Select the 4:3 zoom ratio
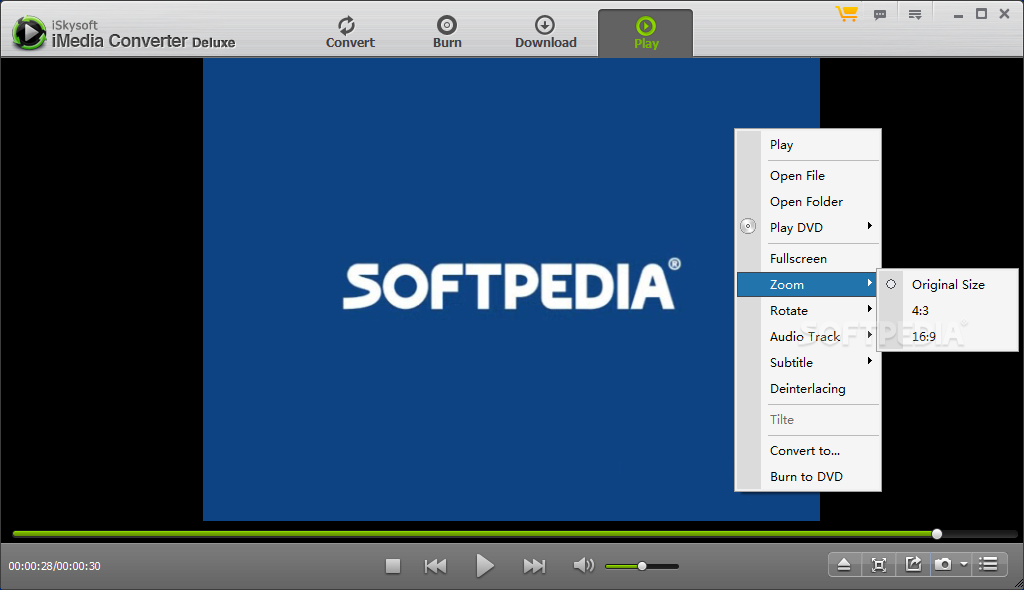 click(948, 310)
